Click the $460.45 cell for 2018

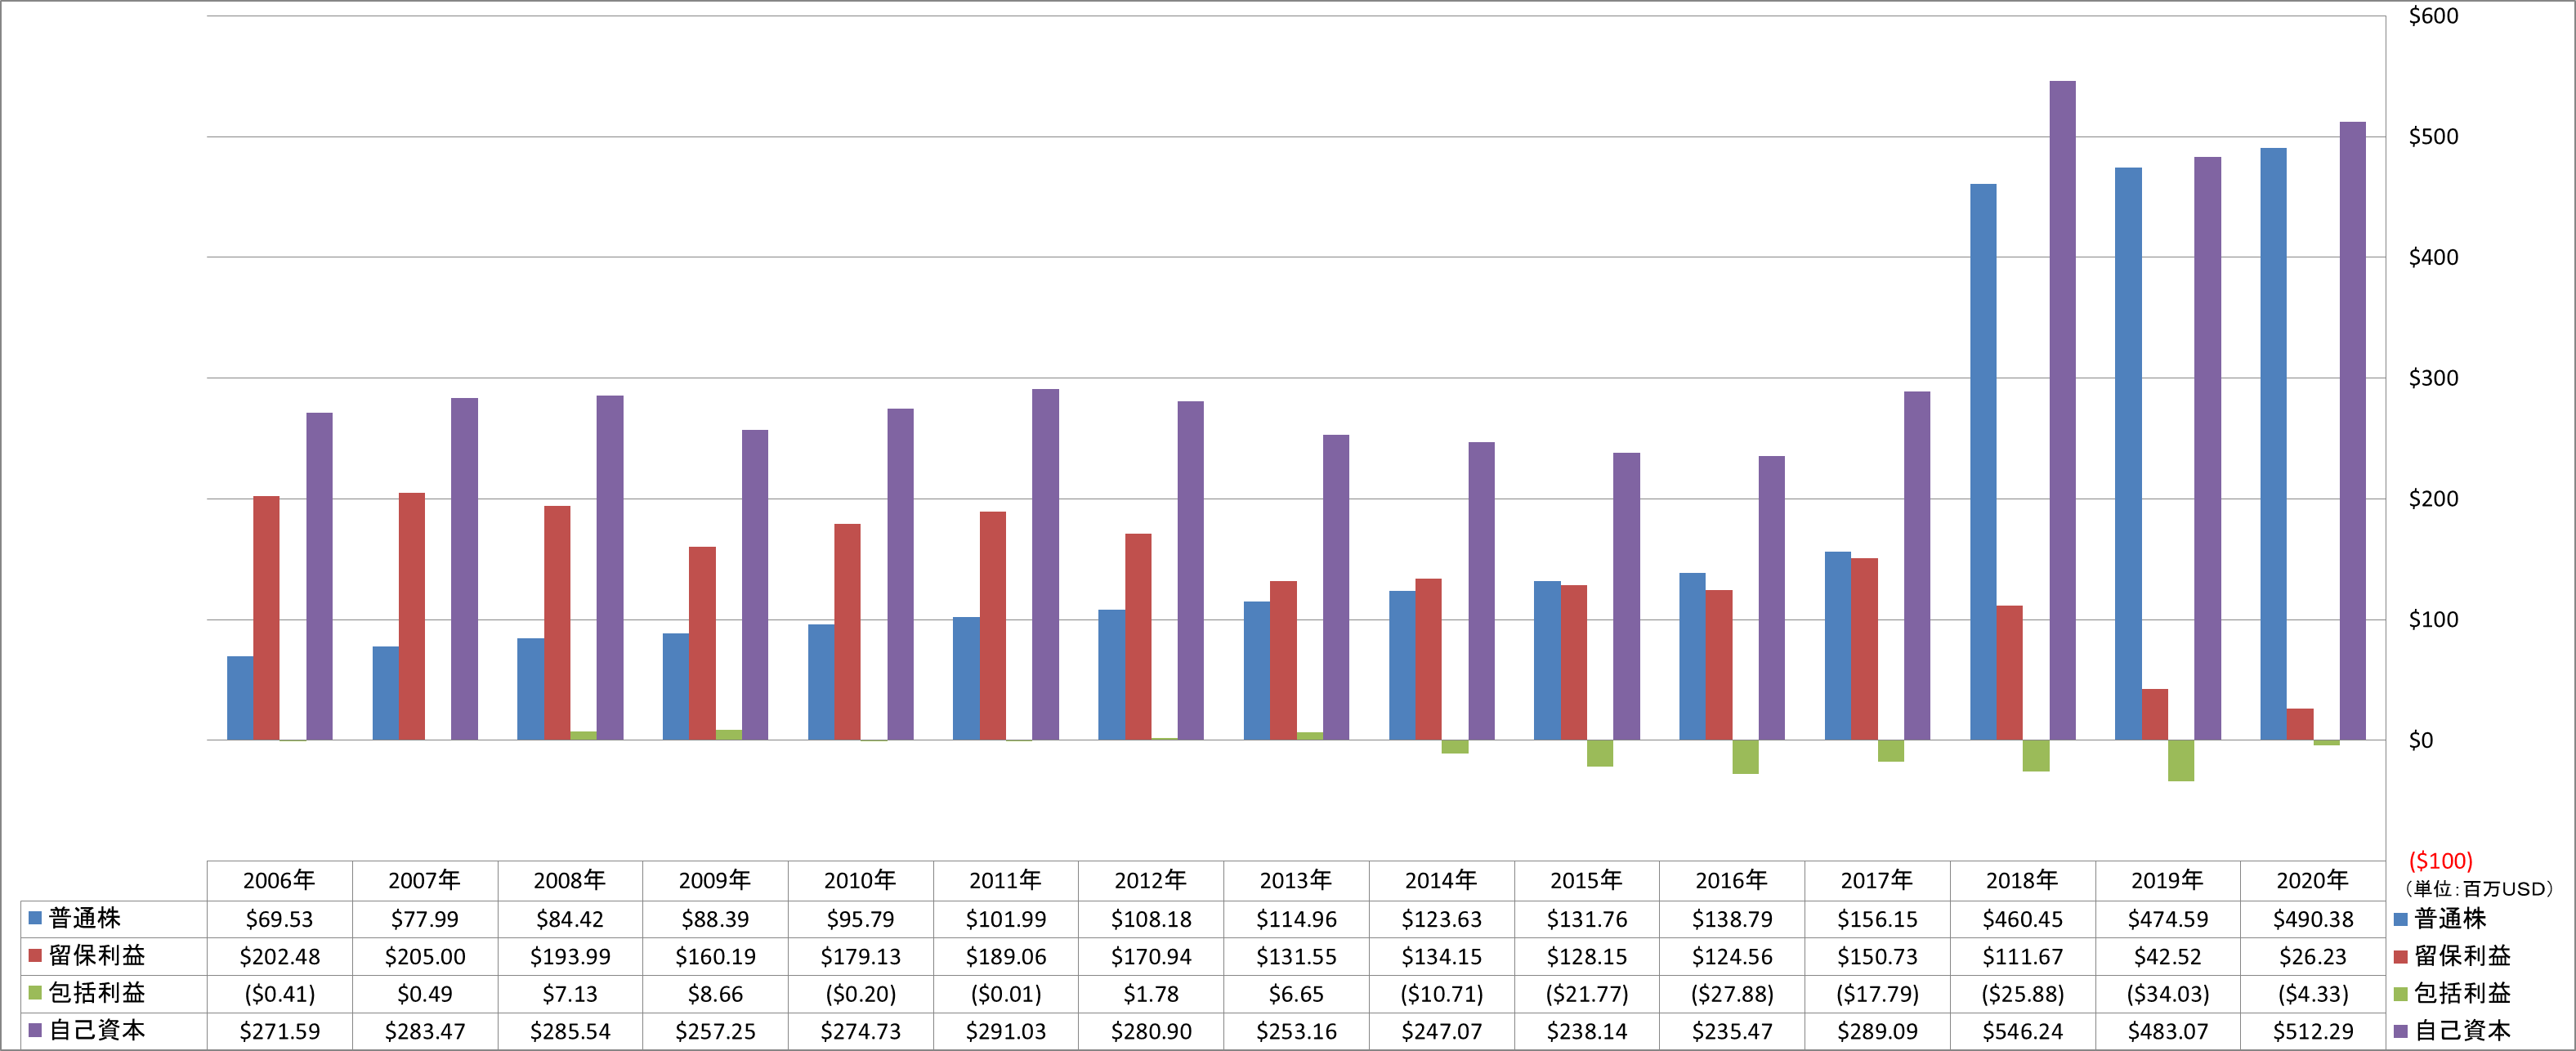pos(2022,919)
